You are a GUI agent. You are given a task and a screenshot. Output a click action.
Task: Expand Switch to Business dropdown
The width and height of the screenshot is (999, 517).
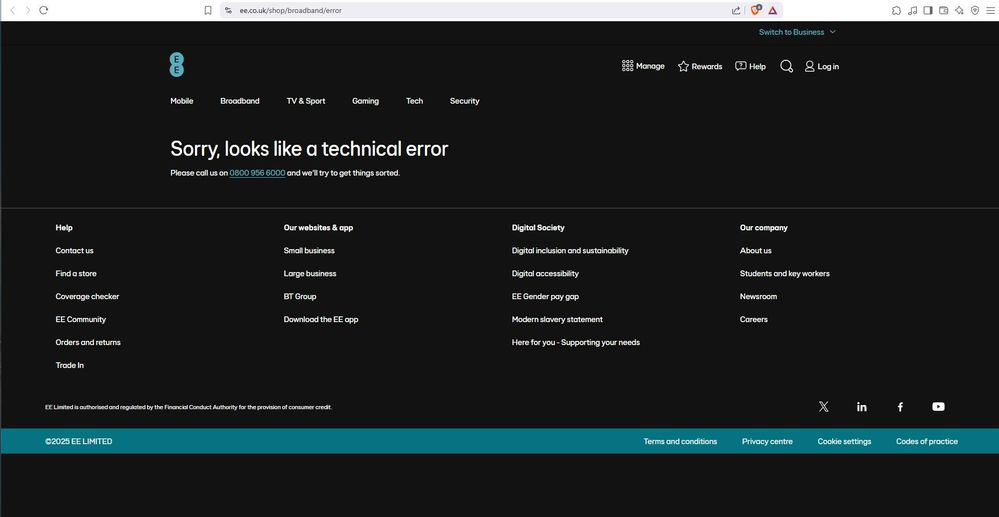pyautogui.click(x=797, y=32)
